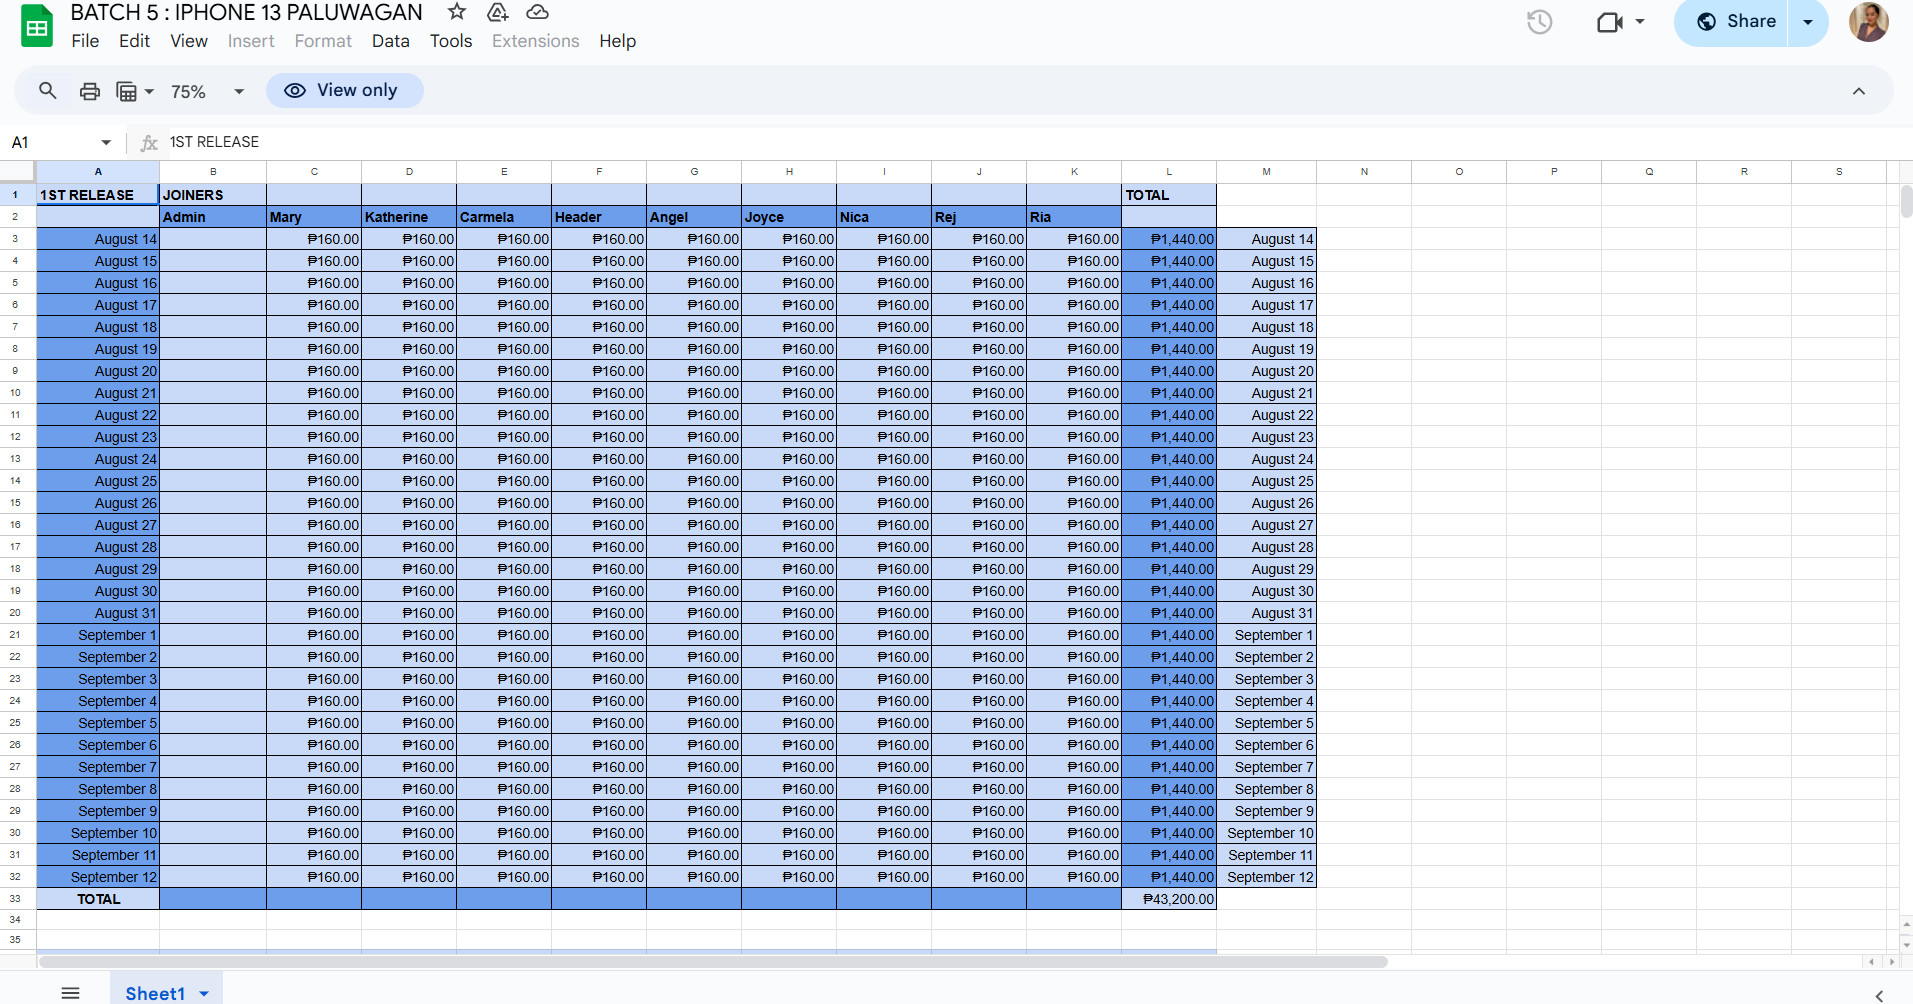This screenshot has width=1913, height=1004.
Task: Check the cloud document status icon
Action: pos(537,12)
